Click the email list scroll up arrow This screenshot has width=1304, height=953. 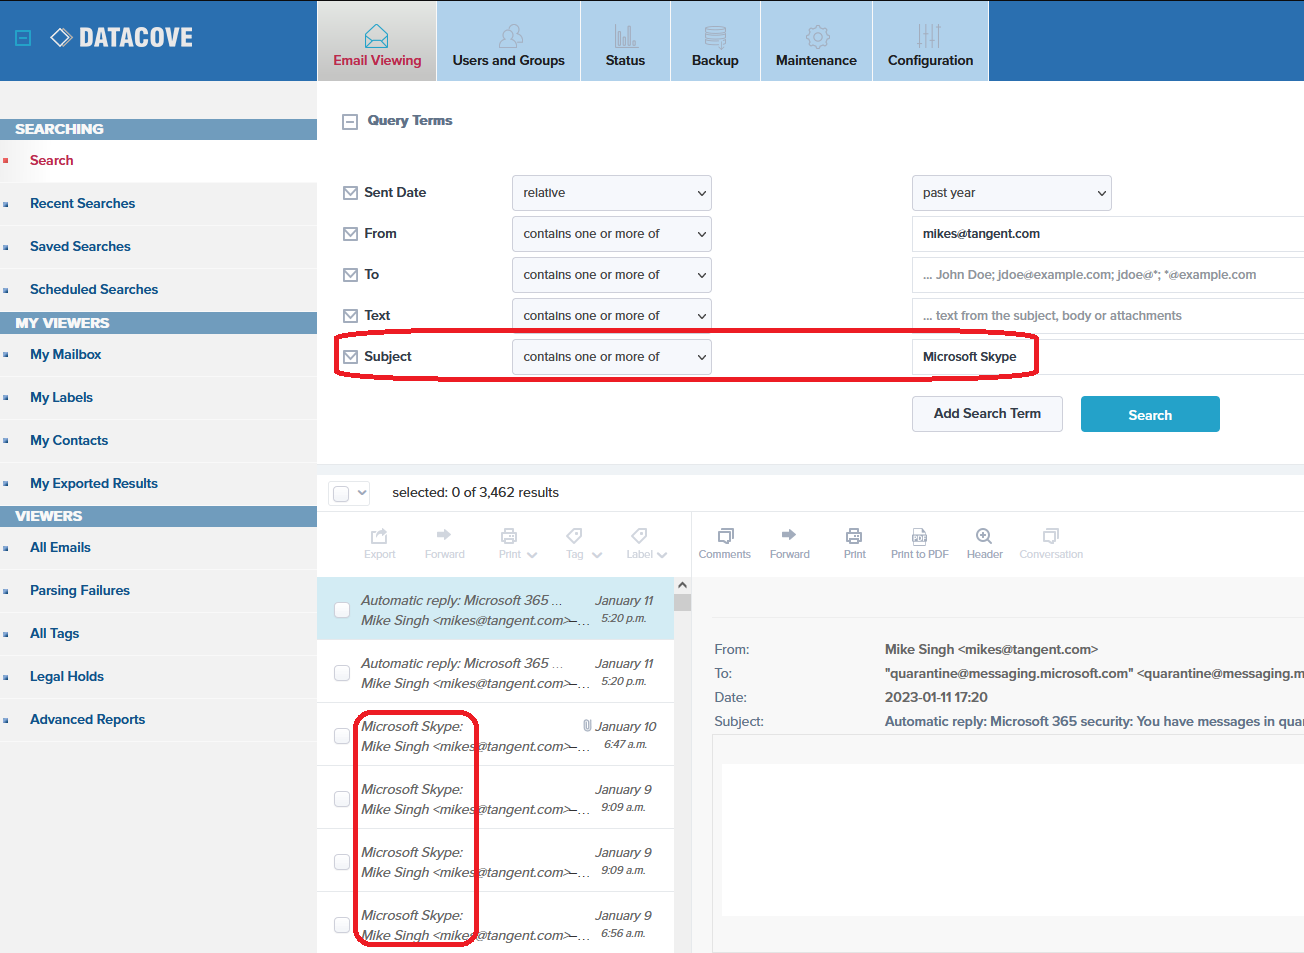682,585
